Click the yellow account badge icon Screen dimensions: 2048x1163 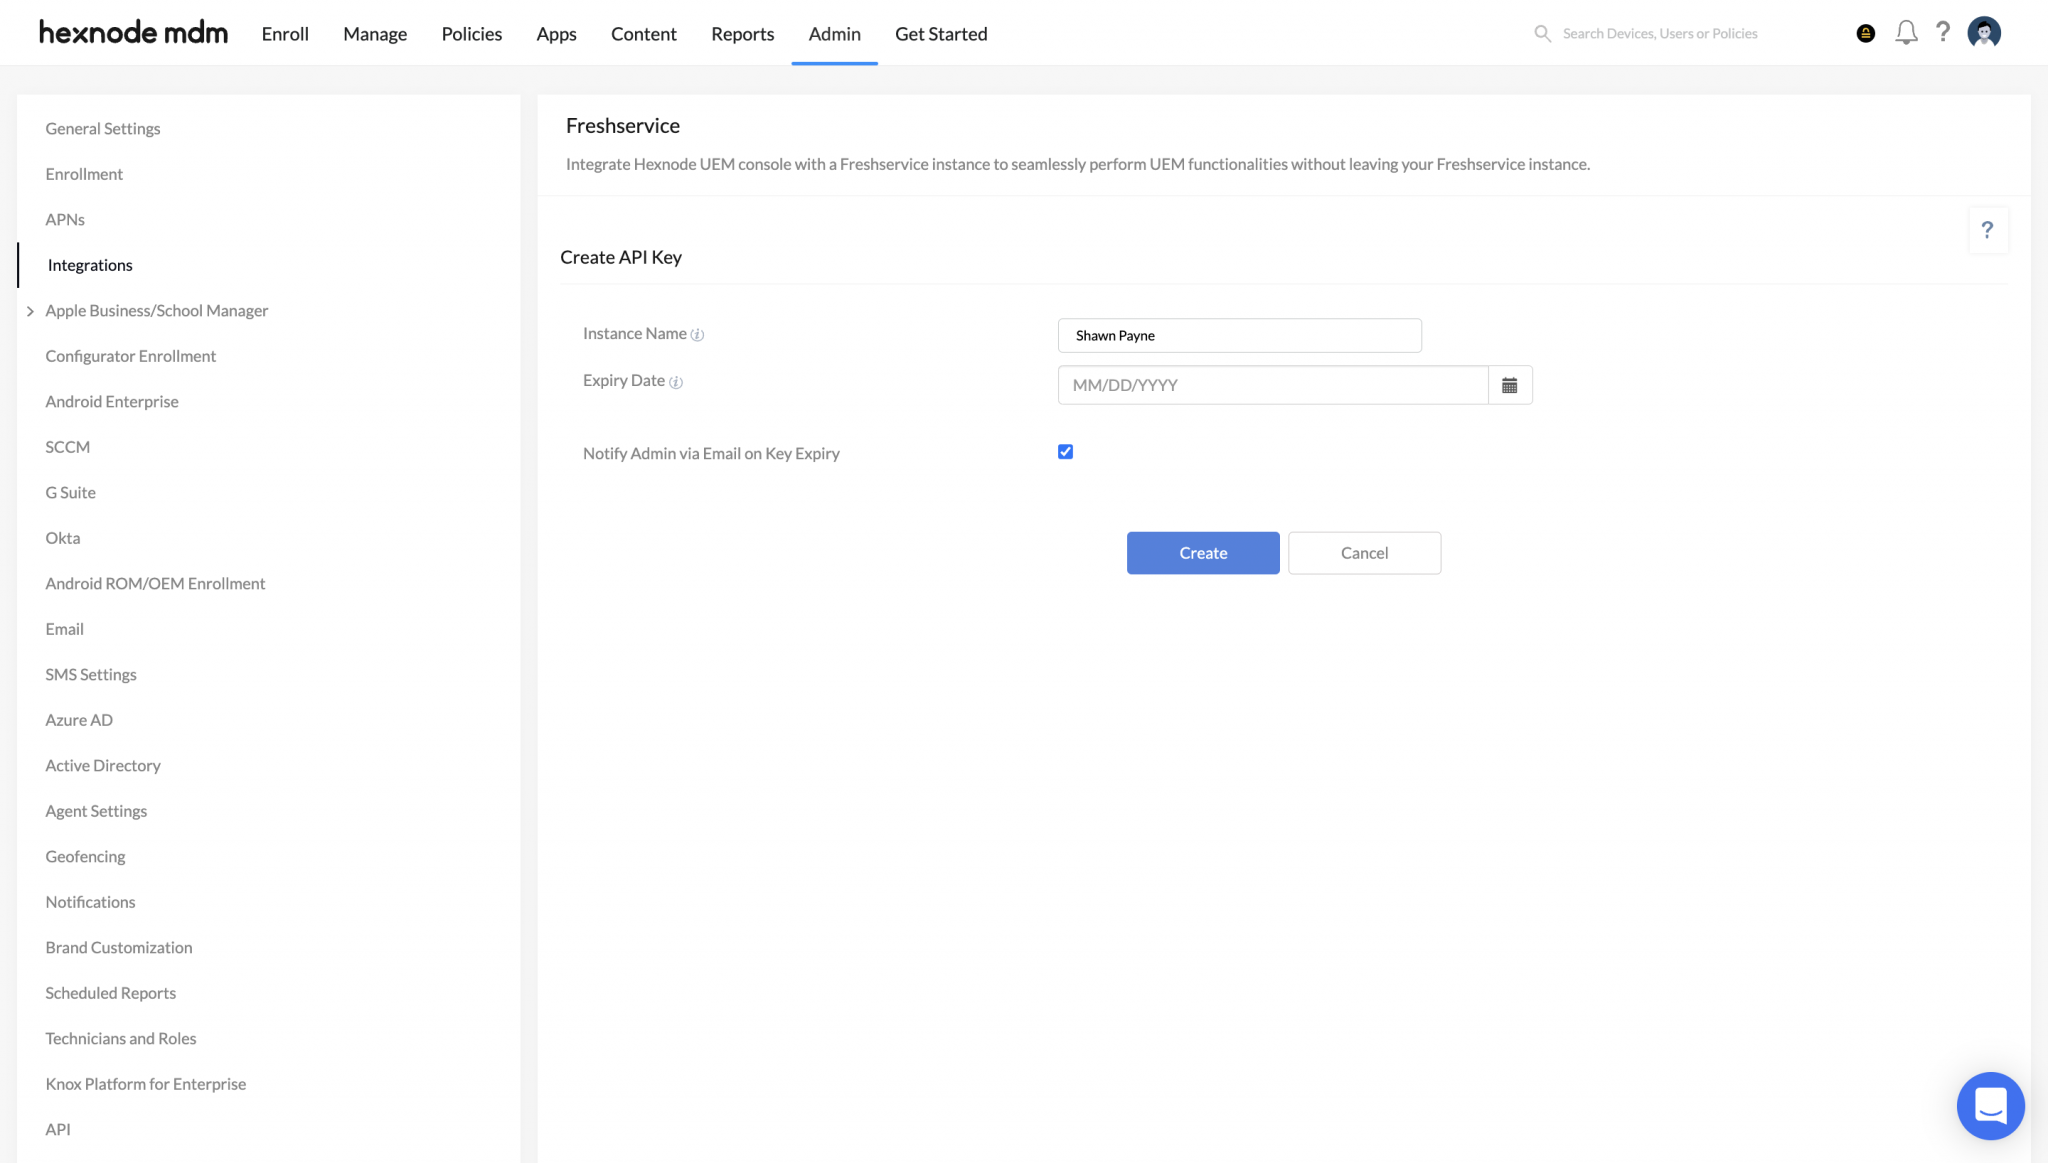coord(1864,32)
